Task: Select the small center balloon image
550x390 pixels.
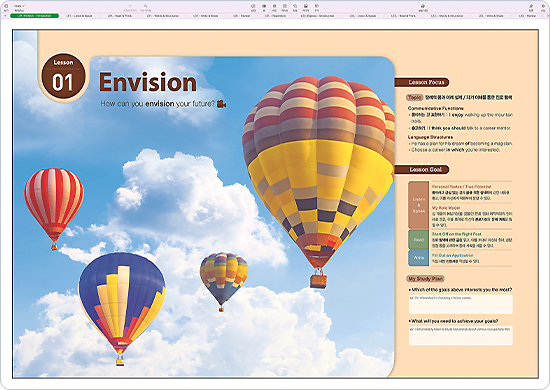Action: (224, 282)
